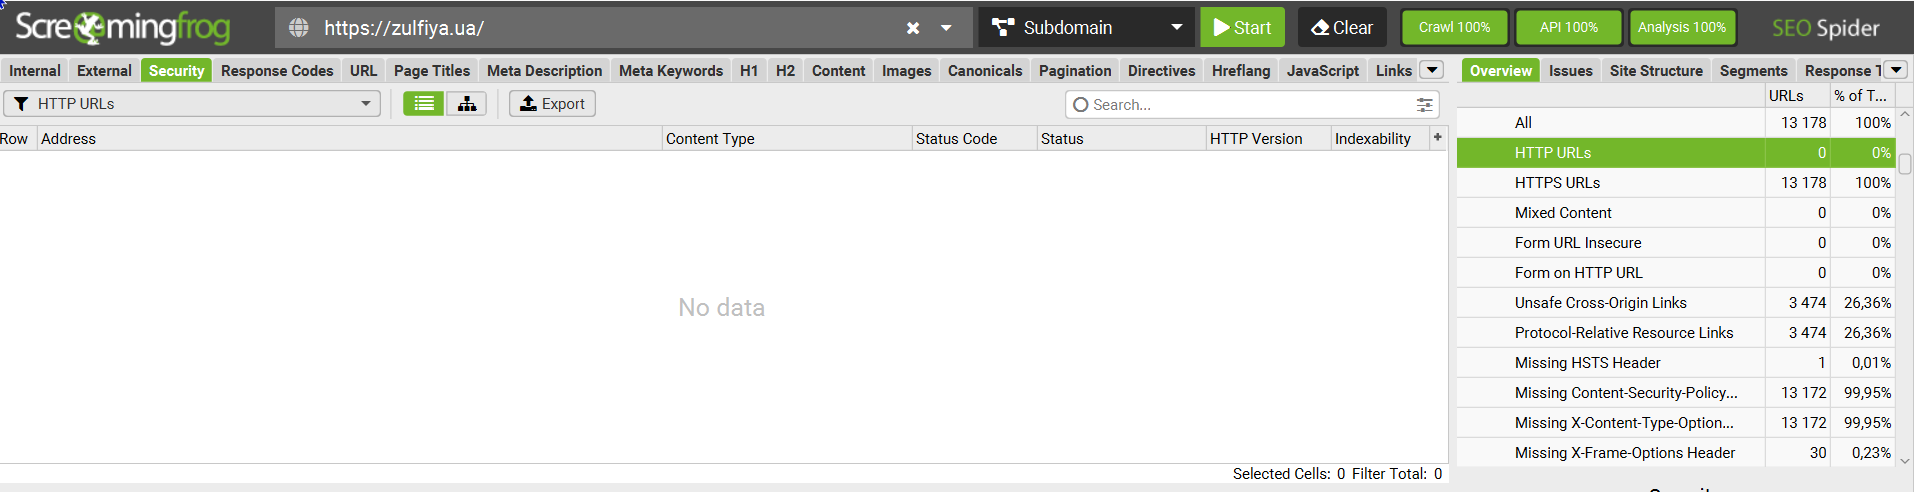Open search filter options sliders icon
1914x492 pixels.
click(1425, 105)
